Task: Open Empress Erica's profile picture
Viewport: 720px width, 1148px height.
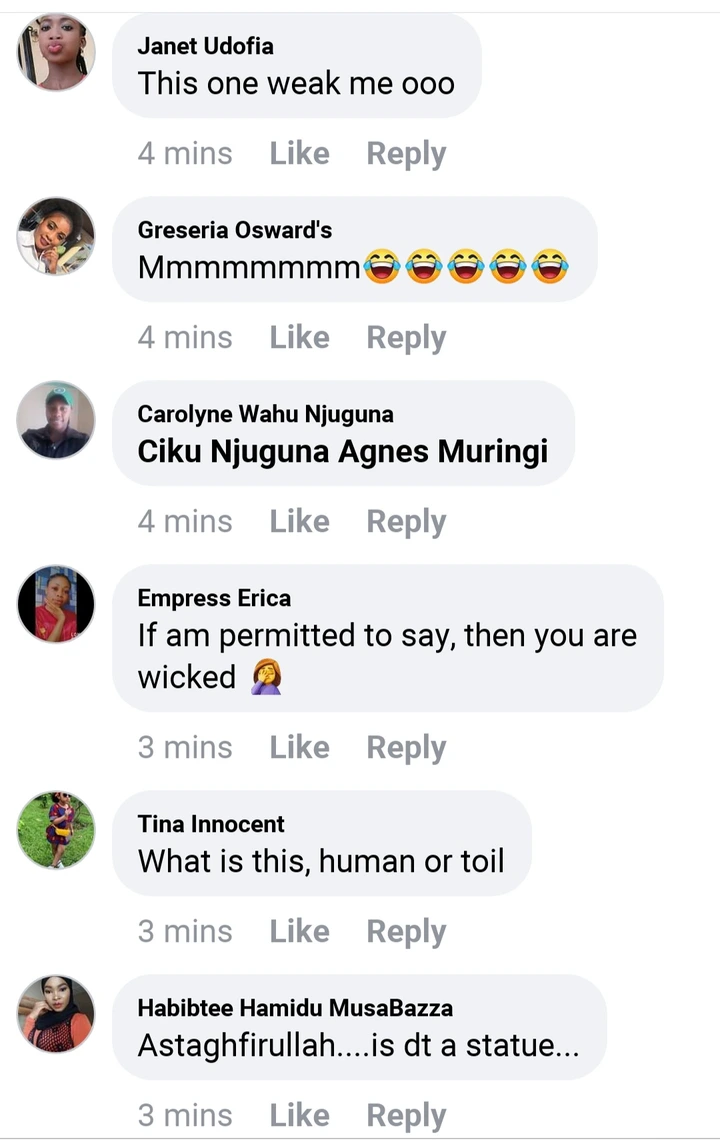Action: (x=56, y=604)
